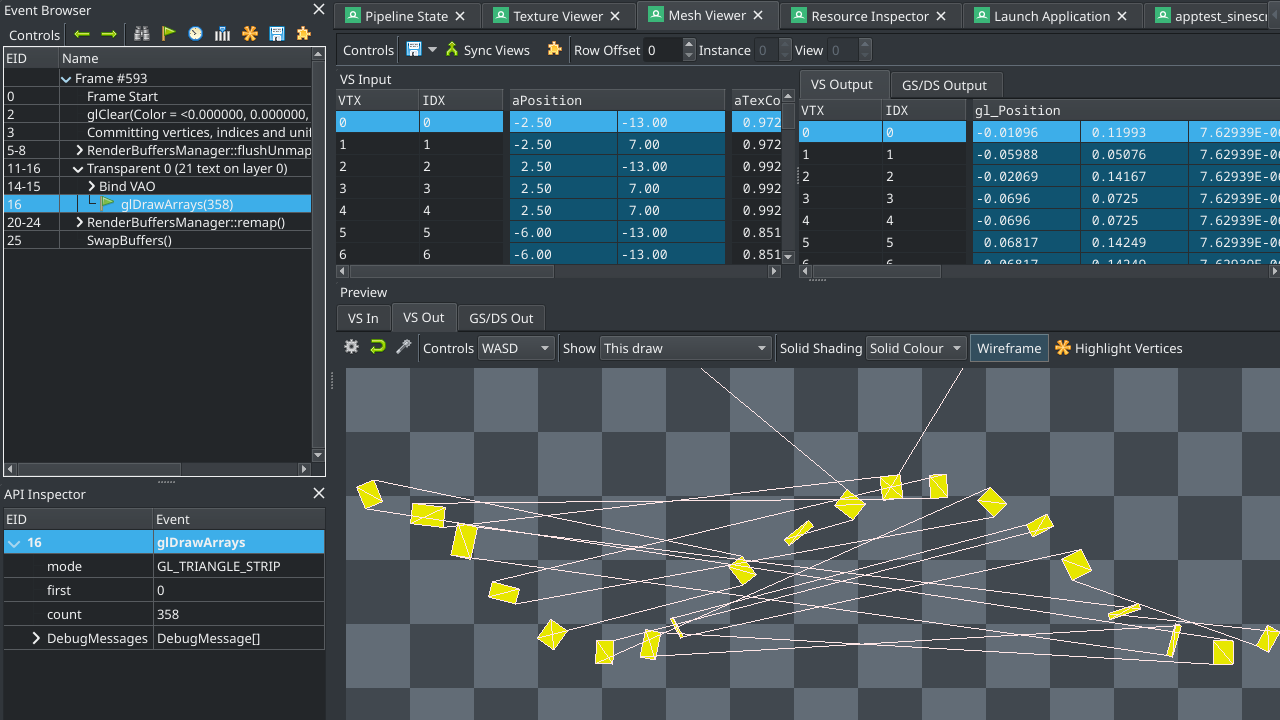Select glDrawArrays(358) event row
This screenshot has width=1280, height=720.
(x=158, y=204)
